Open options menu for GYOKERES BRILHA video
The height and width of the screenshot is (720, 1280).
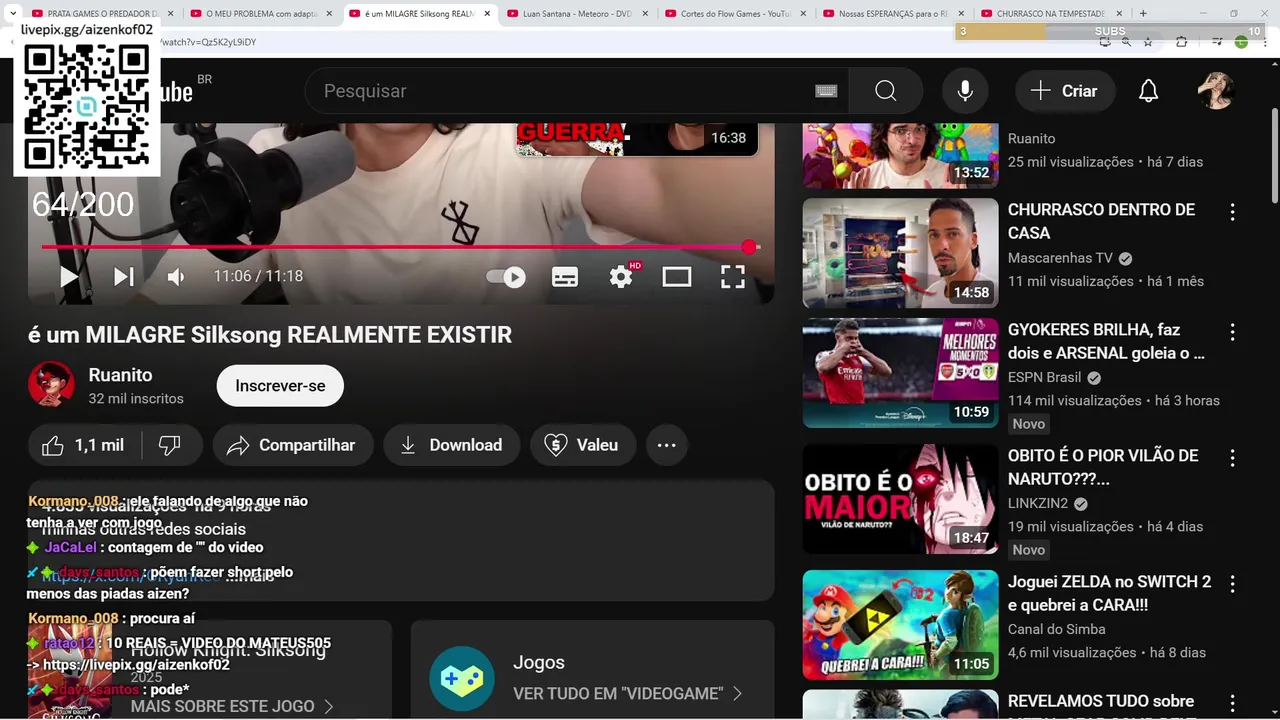click(1232, 332)
